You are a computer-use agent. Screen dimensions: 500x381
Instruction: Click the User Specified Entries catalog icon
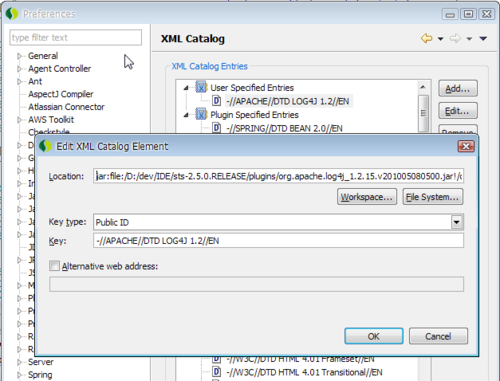tap(201, 87)
